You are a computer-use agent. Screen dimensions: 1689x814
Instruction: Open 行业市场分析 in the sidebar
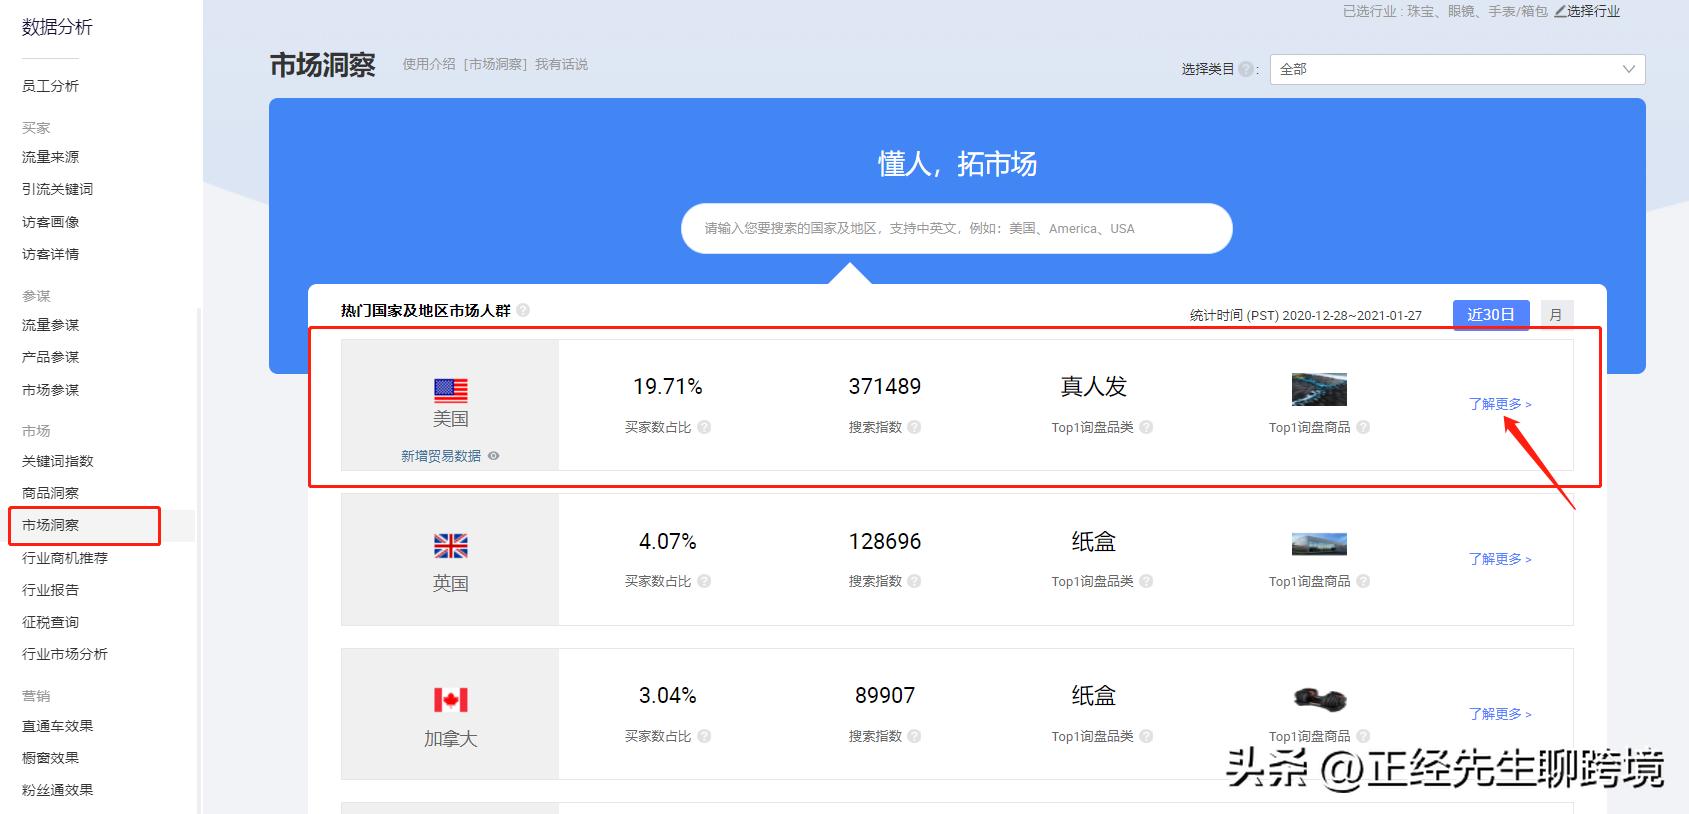(x=64, y=654)
